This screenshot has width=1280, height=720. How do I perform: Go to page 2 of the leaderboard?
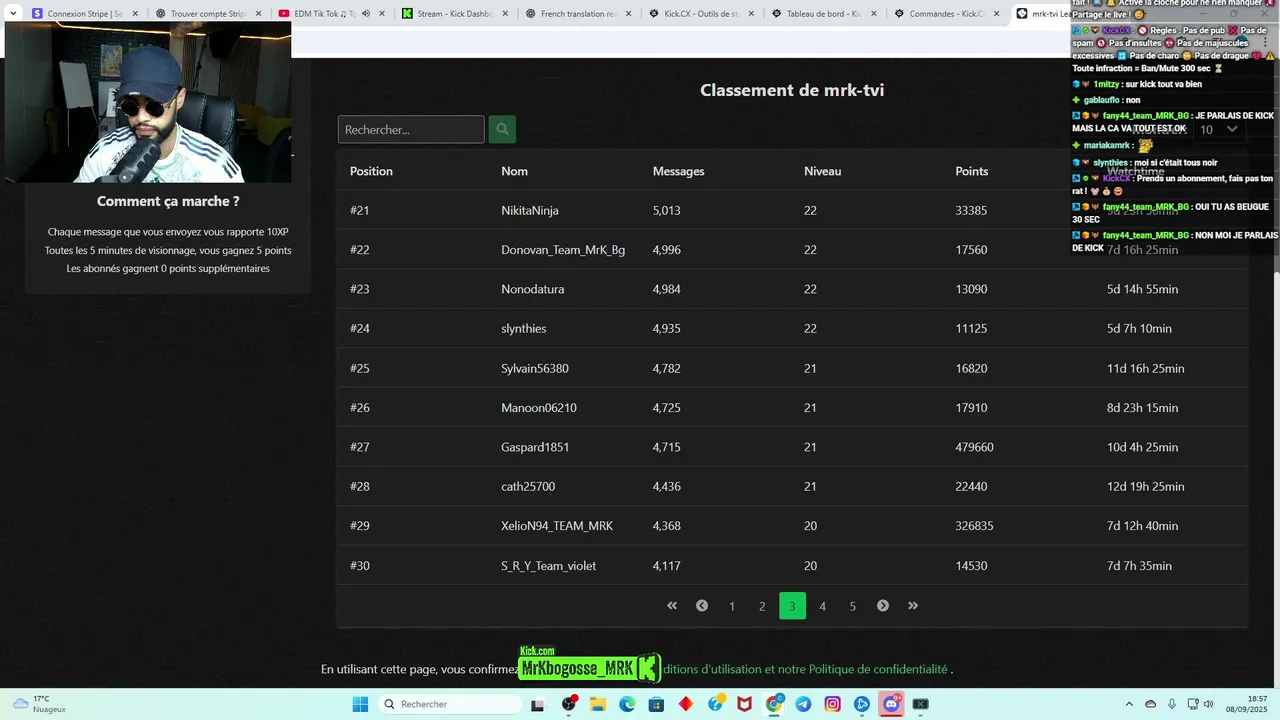pyautogui.click(x=762, y=606)
